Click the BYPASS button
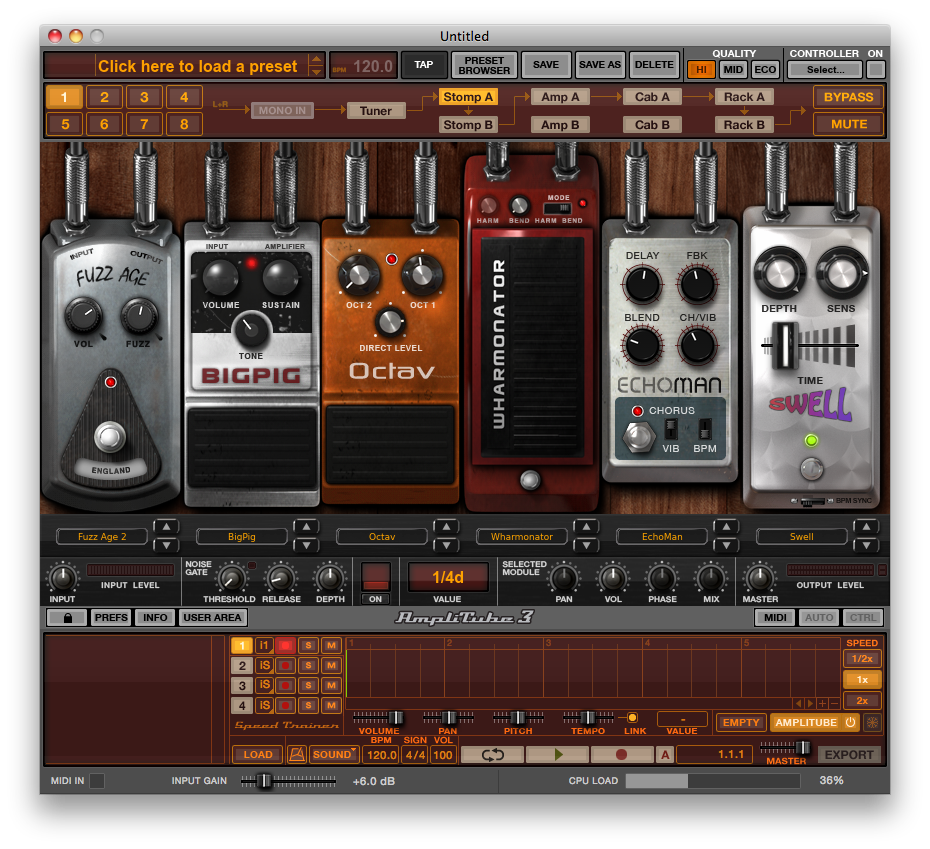This screenshot has height=849, width=930. point(848,97)
